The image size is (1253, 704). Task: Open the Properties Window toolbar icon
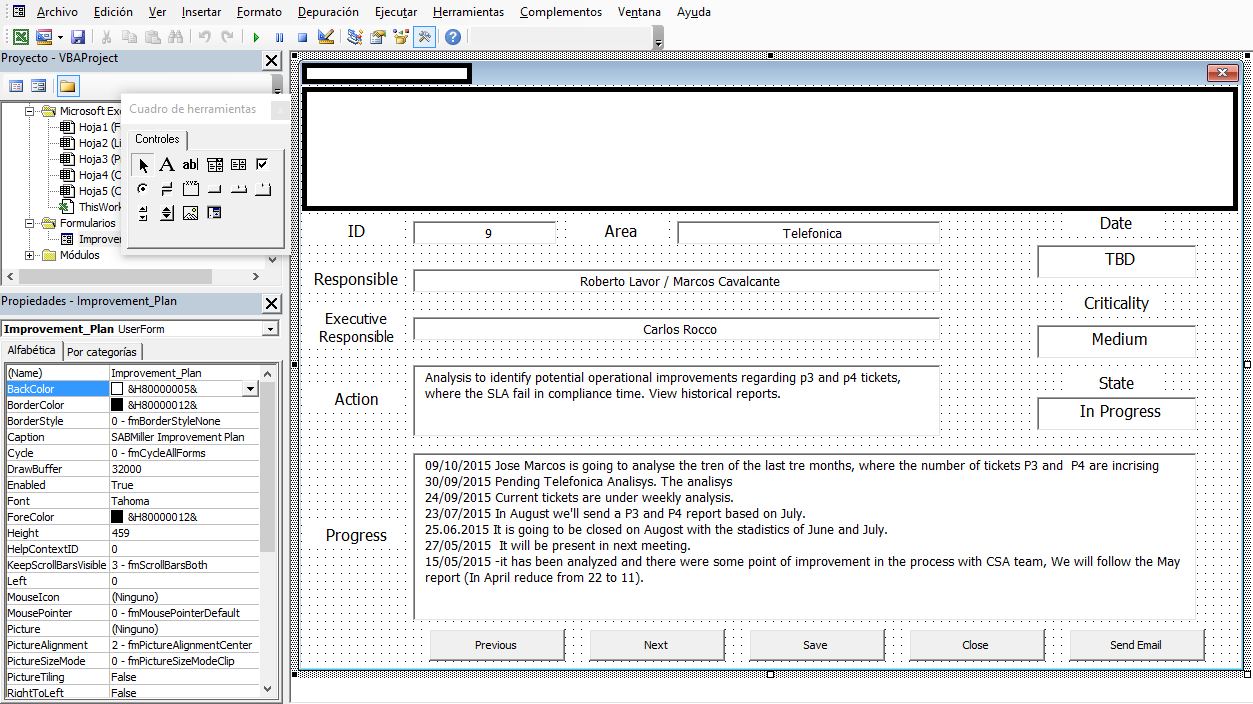click(x=378, y=37)
